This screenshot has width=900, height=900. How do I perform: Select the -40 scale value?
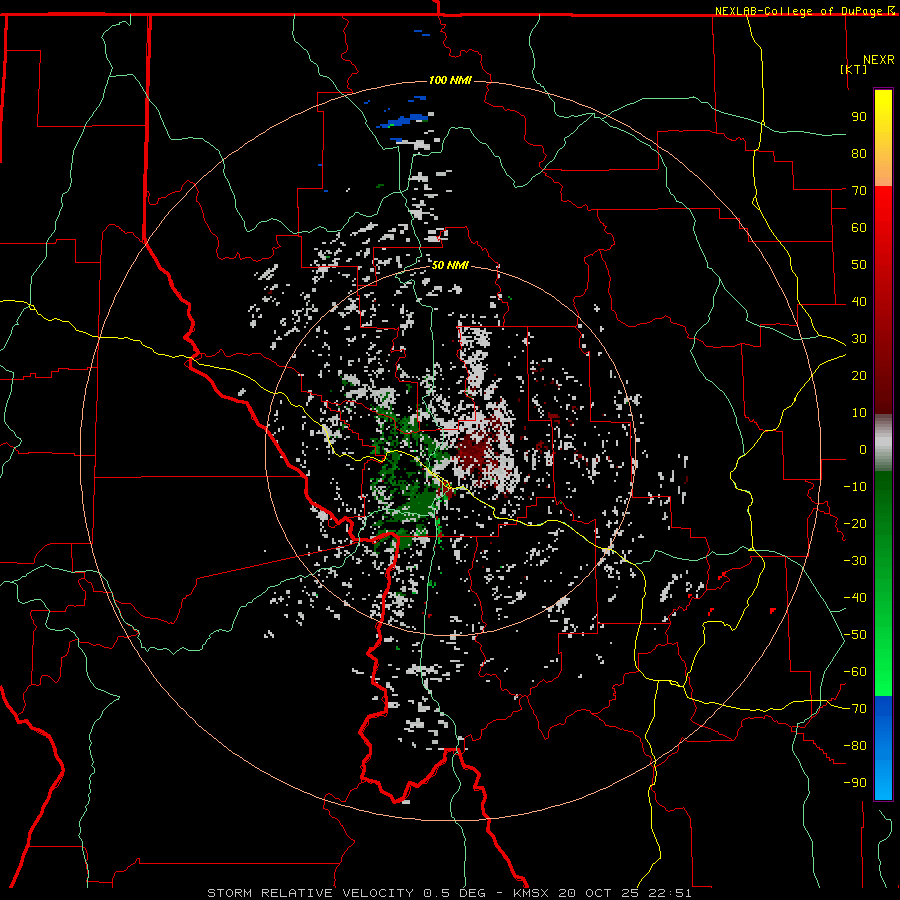click(x=855, y=598)
